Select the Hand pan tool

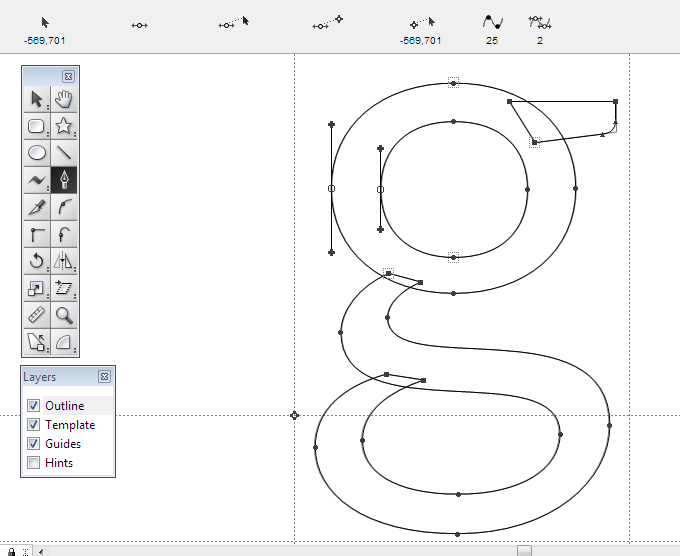(x=64, y=99)
